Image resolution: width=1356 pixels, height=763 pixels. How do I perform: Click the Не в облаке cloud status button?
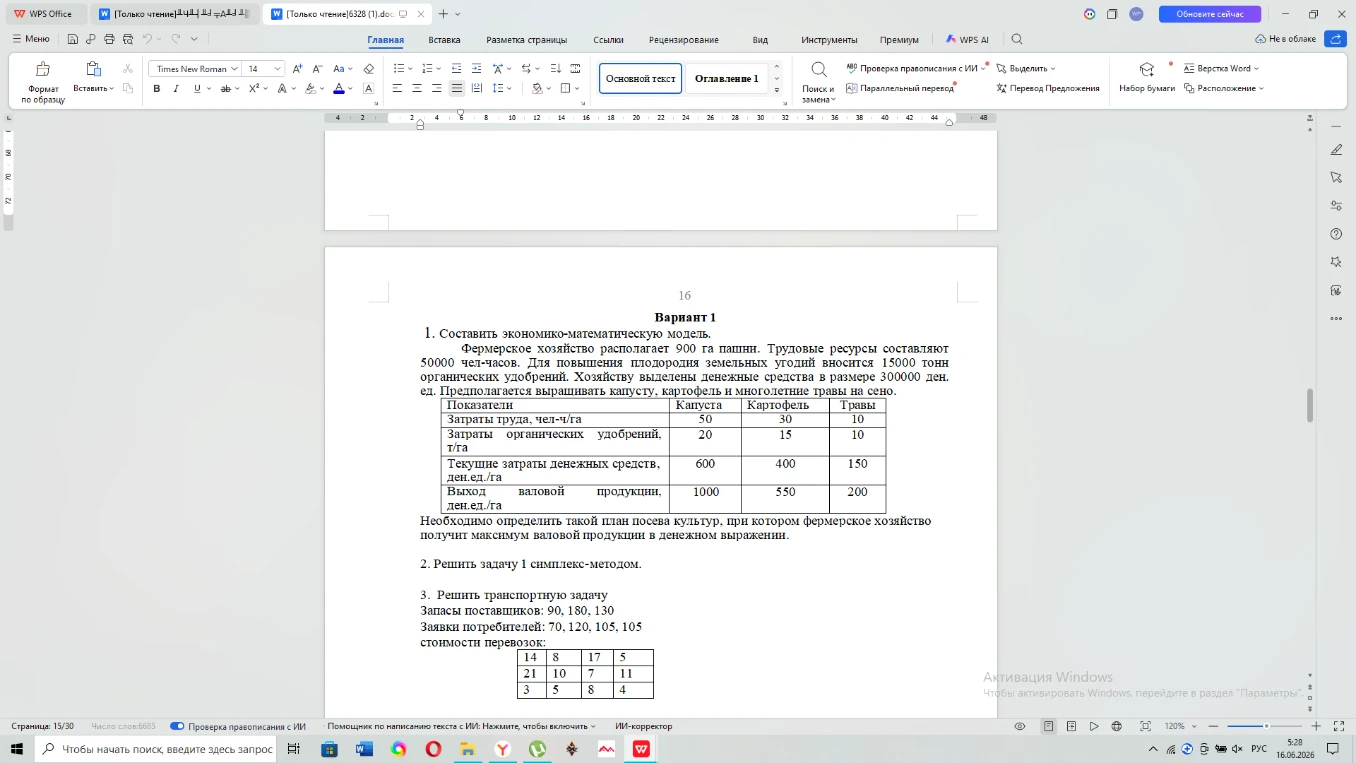pos(1285,39)
